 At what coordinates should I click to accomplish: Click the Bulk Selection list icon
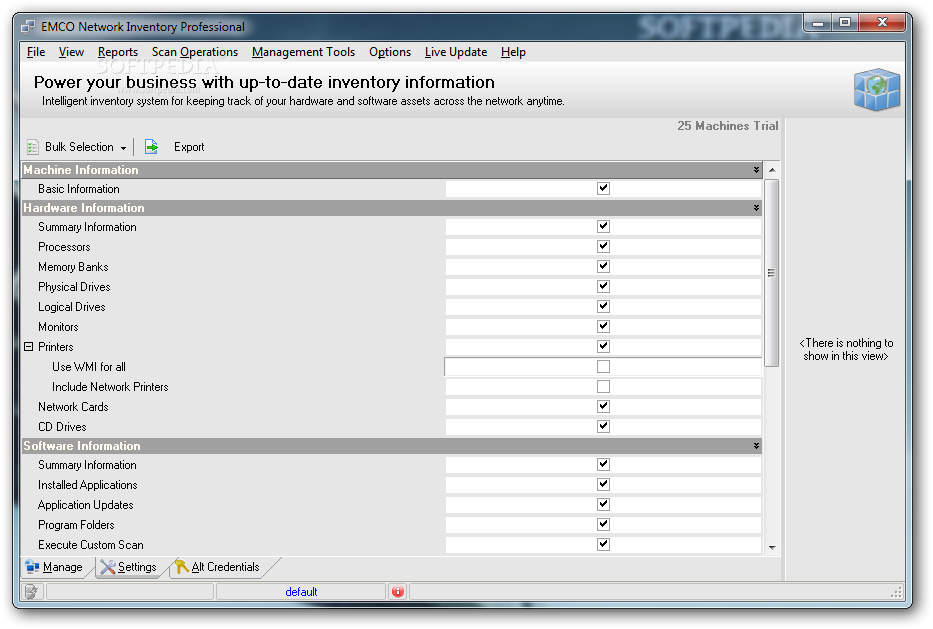[x=32, y=147]
